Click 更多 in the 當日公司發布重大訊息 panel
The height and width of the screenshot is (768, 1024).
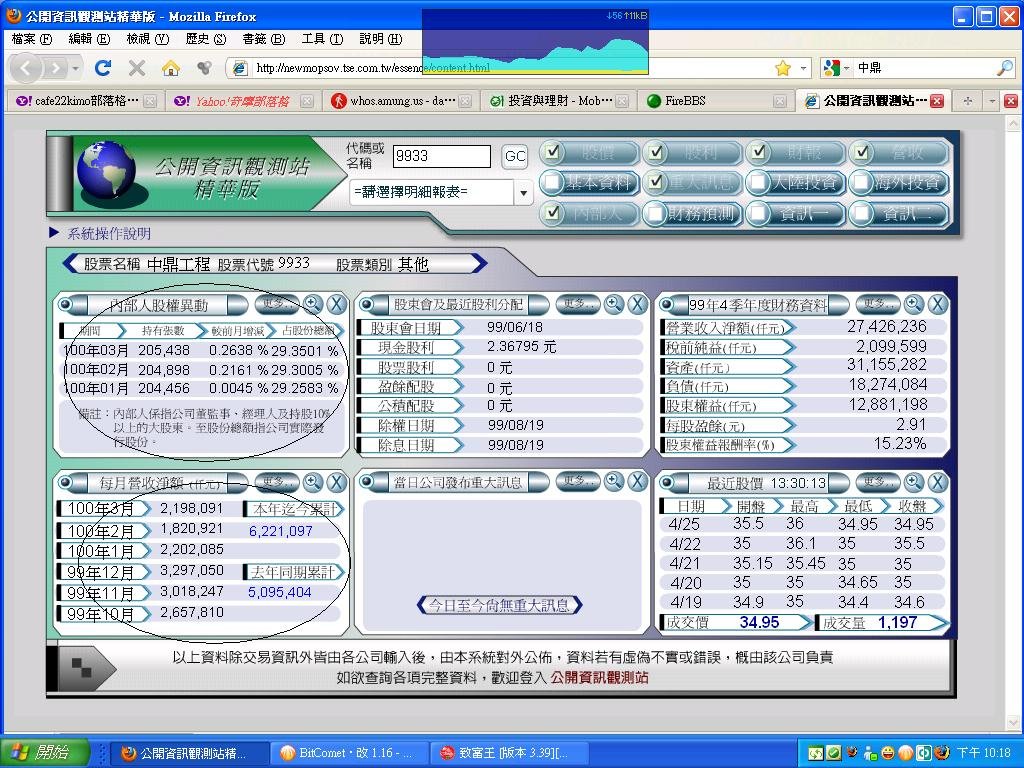(576, 482)
